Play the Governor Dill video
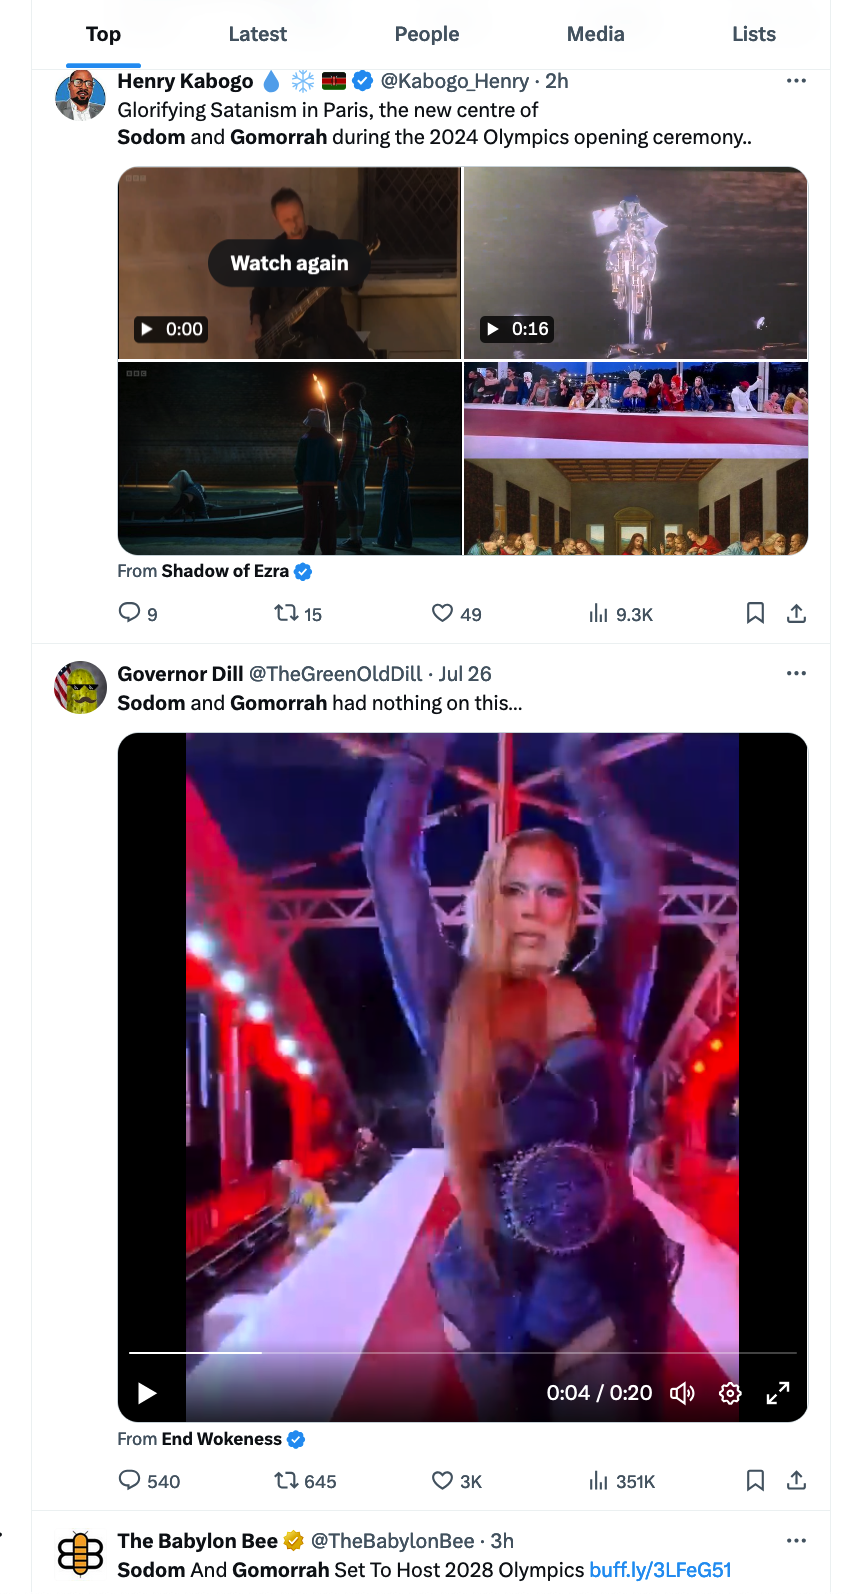 tap(147, 1393)
